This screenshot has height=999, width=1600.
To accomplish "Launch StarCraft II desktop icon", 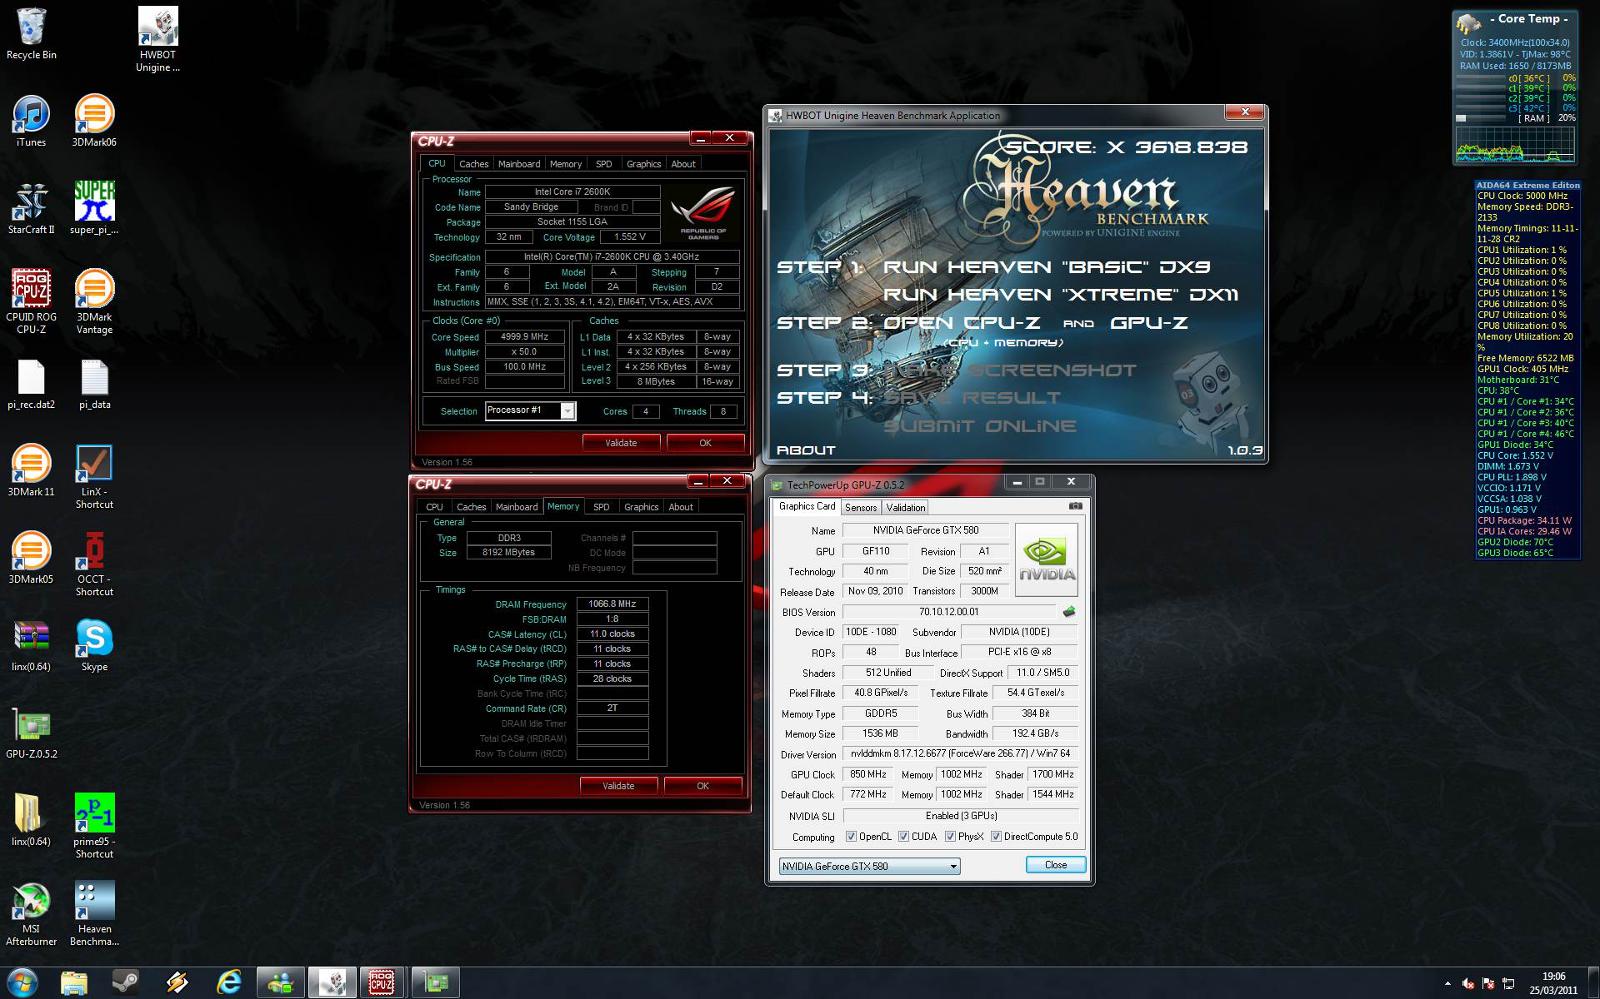I will (31, 208).
